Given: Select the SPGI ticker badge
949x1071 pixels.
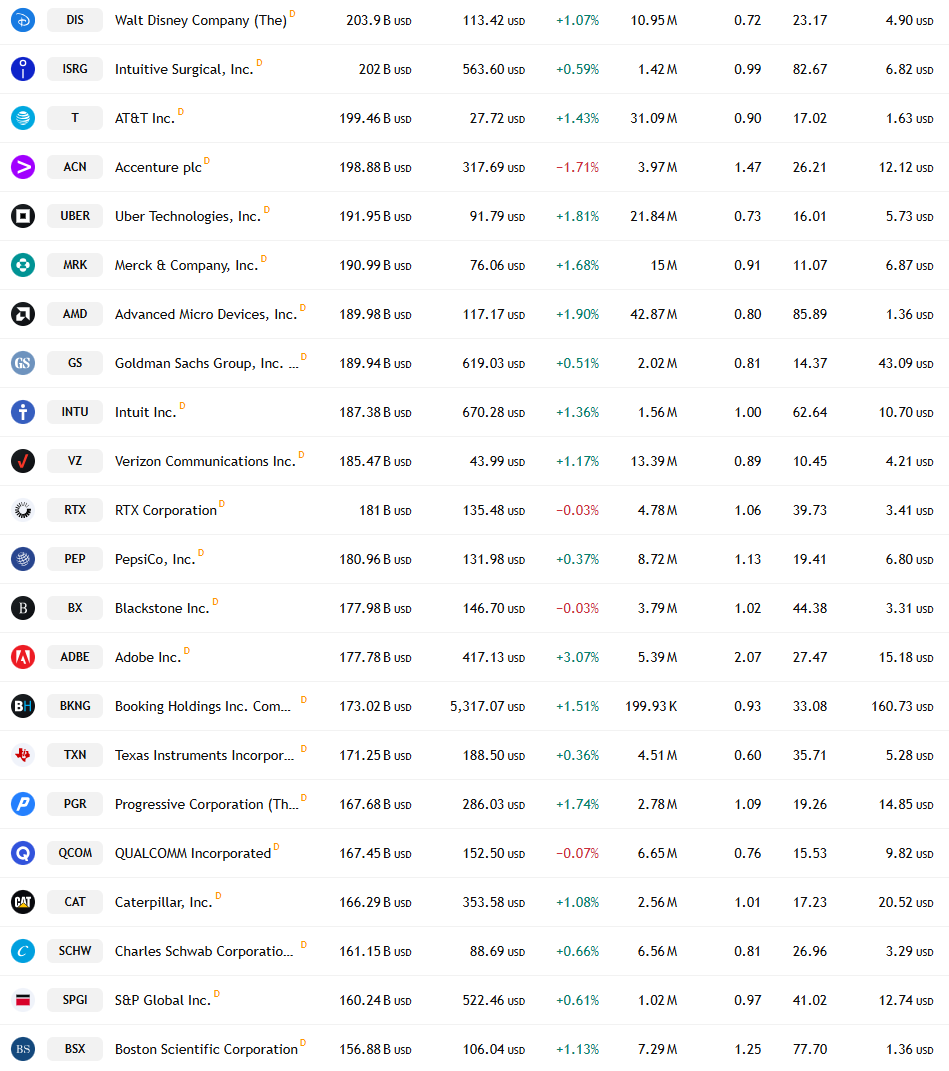Looking at the screenshot, I should 75,1000.
